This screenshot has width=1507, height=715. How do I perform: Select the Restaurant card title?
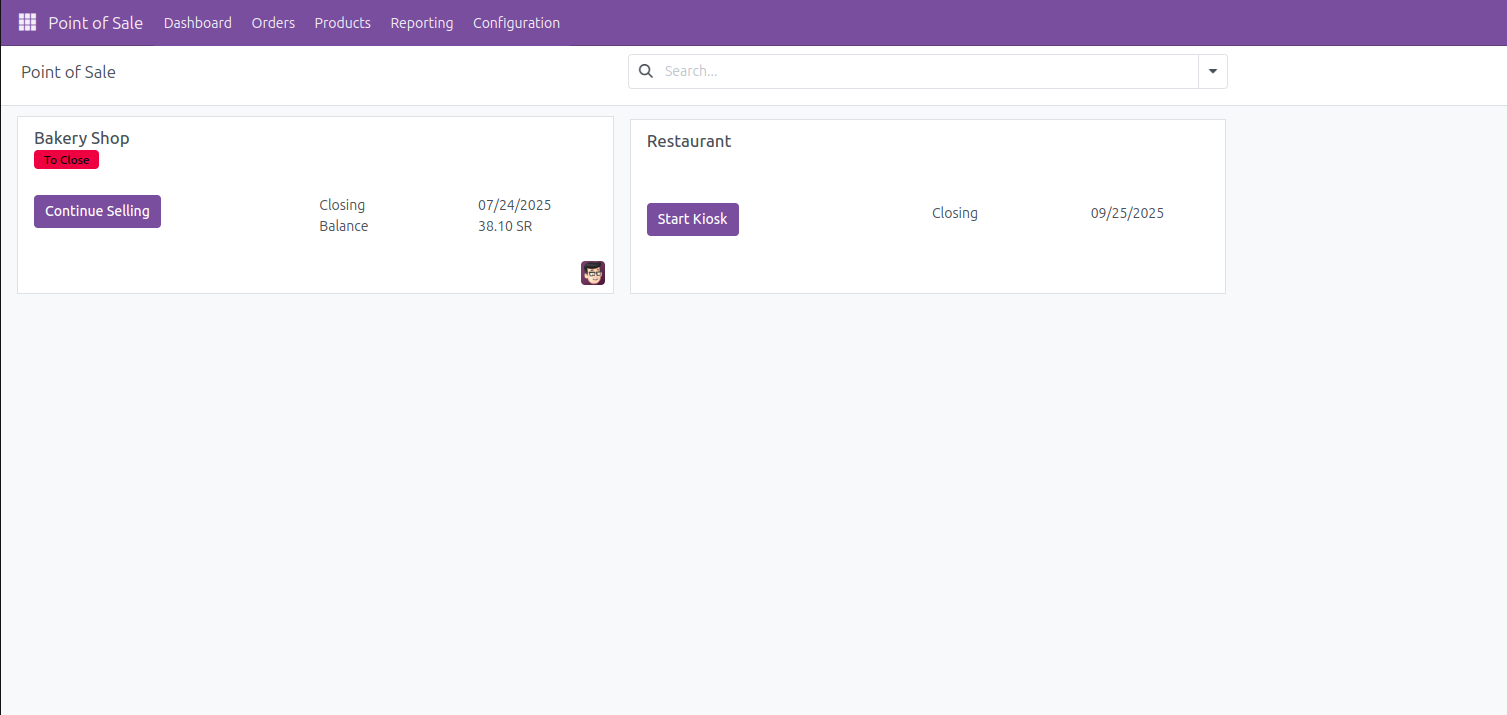(689, 141)
